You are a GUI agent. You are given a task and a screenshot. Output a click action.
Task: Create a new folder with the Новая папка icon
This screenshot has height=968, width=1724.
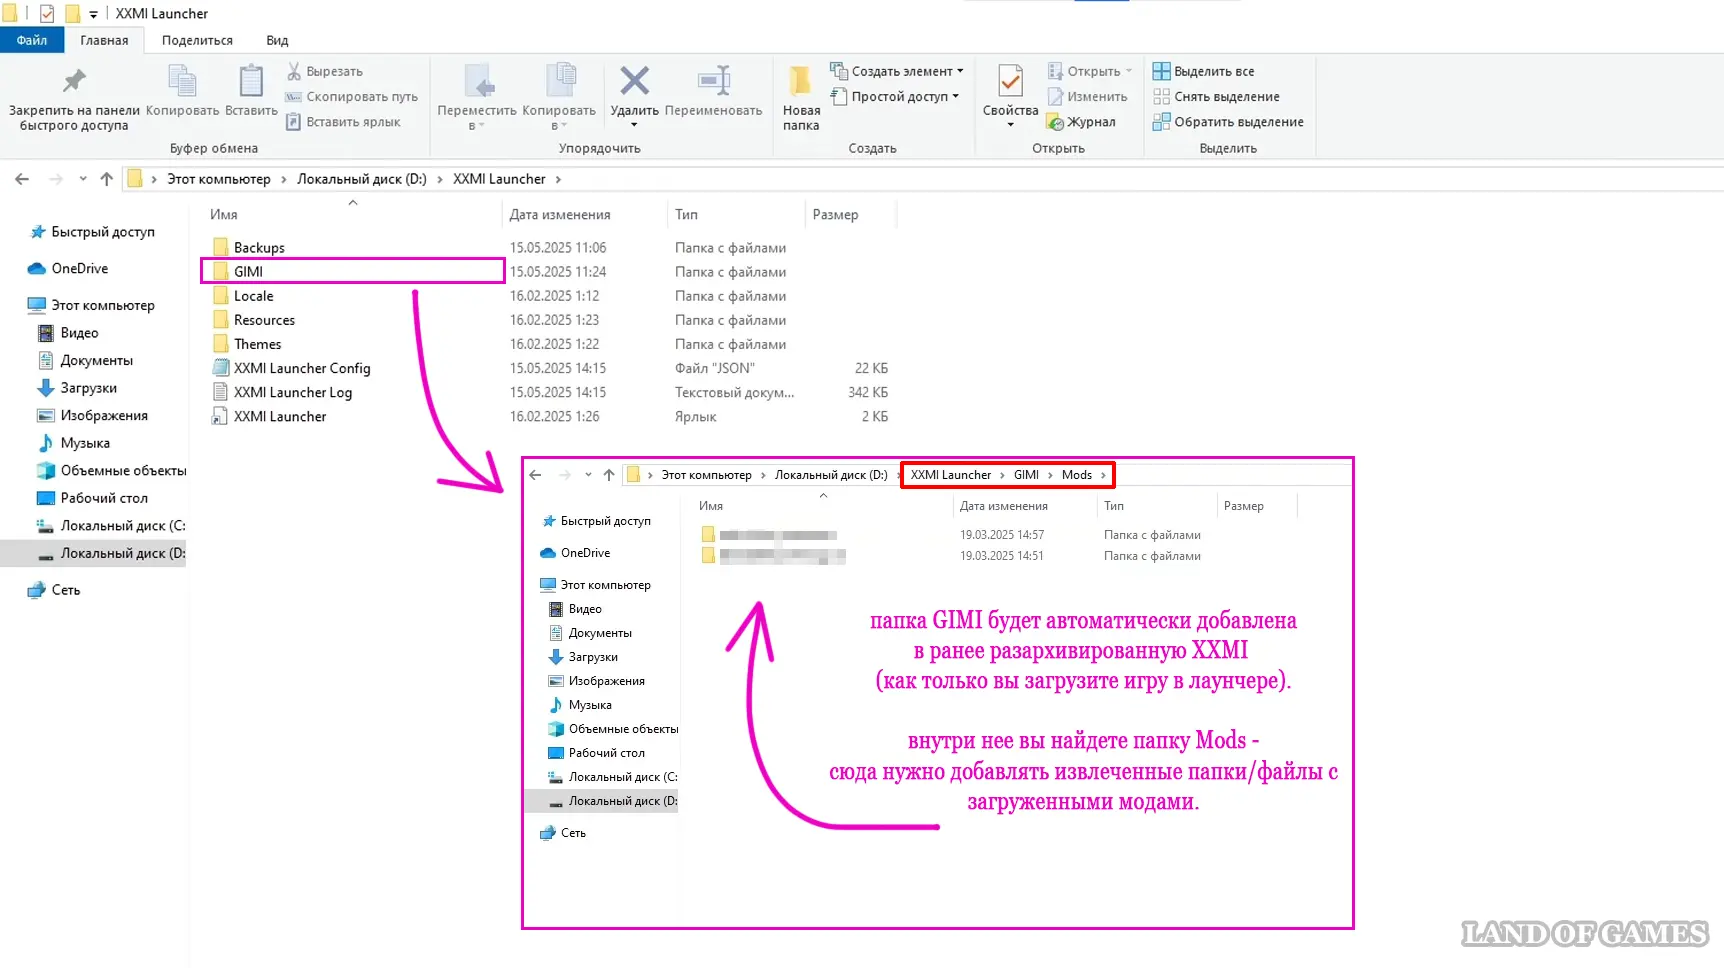coord(801,82)
